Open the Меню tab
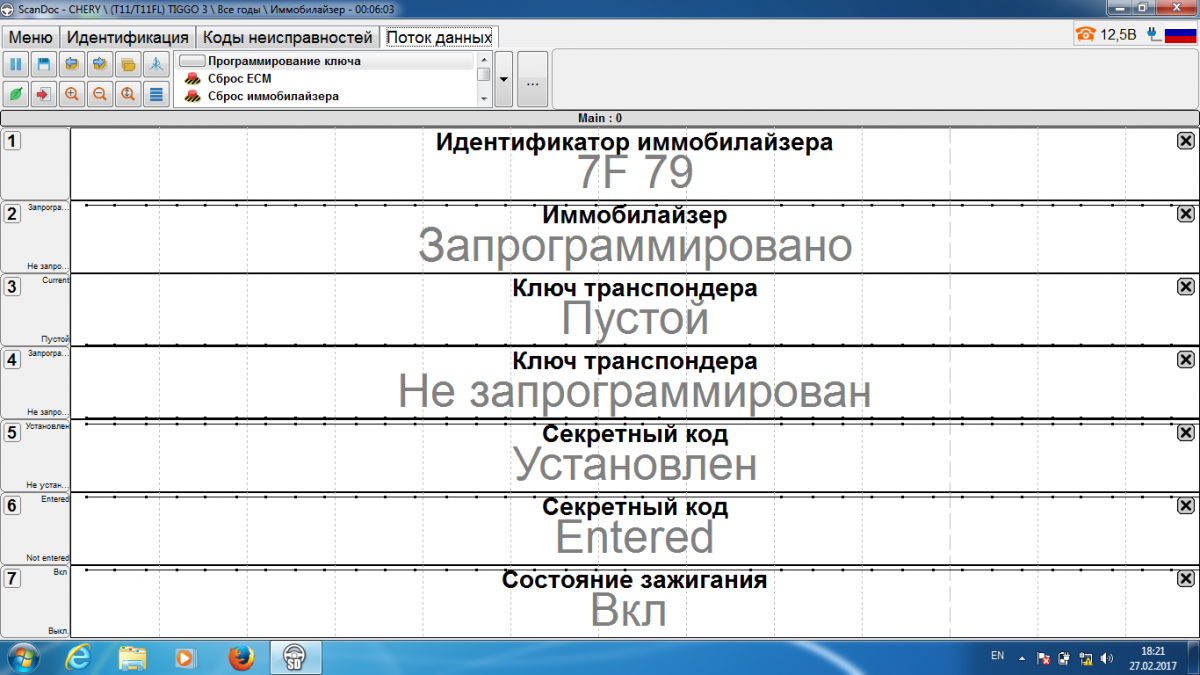This screenshot has width=1200, height=675. [31, 38]
